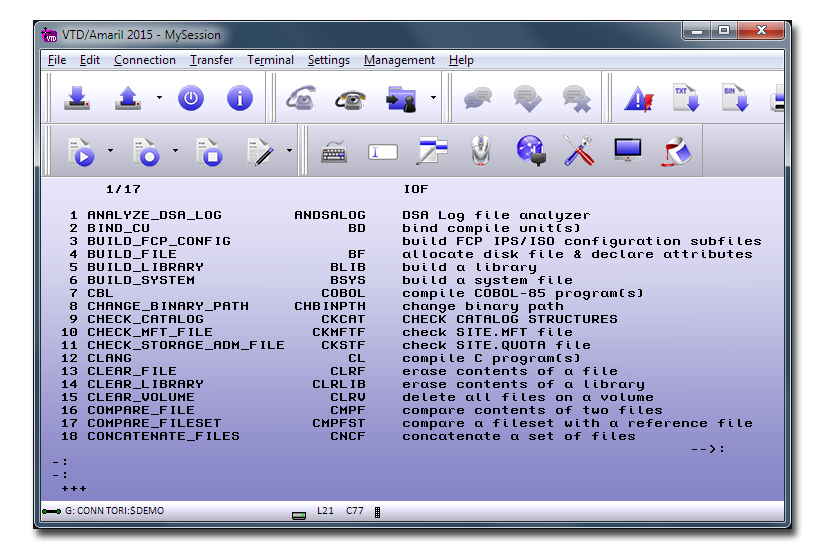Viewport: 825px width, 550px height.
Task: Open the Connection menu
Action: pos(144,60)
